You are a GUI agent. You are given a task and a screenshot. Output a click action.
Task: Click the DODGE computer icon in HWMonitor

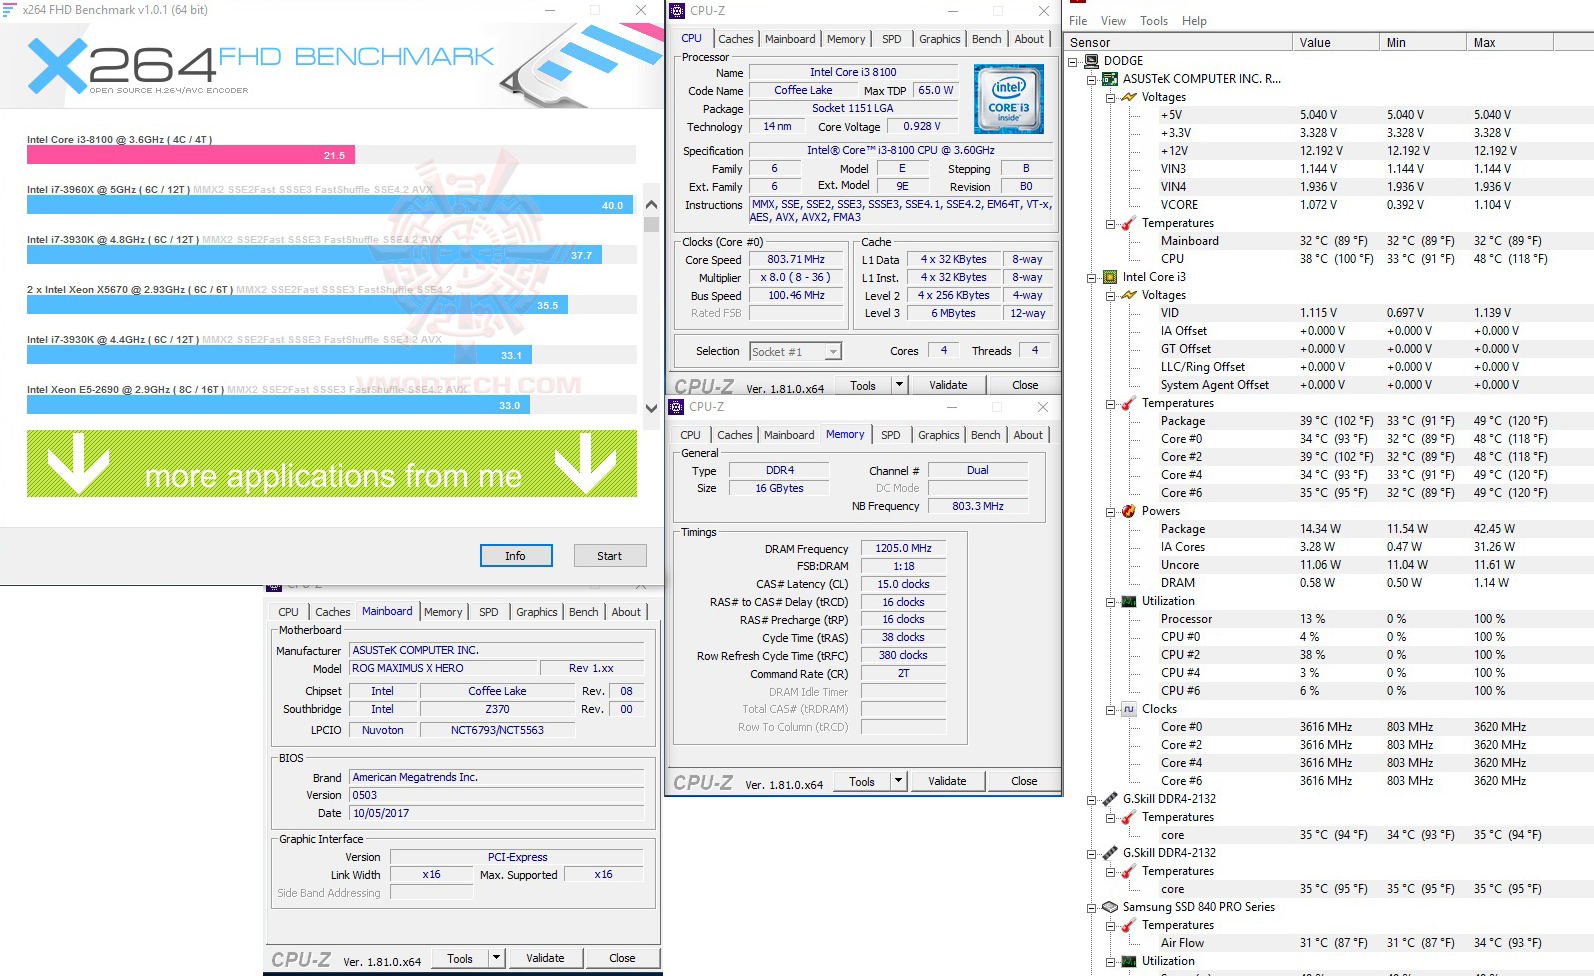(1091, 61)
